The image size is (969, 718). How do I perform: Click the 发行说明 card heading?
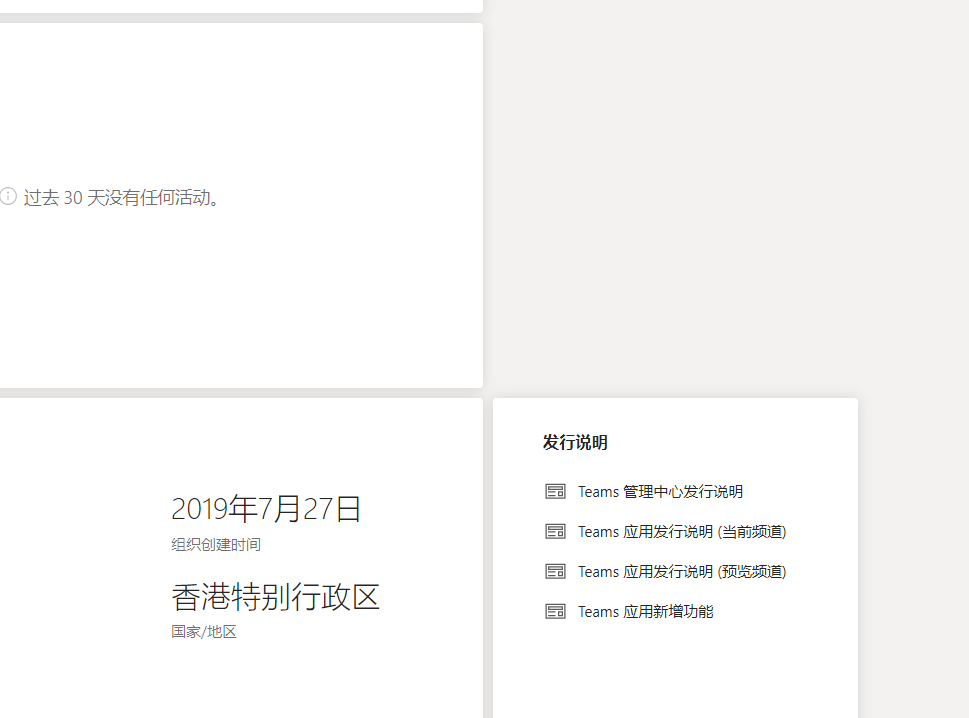(575, 442)
